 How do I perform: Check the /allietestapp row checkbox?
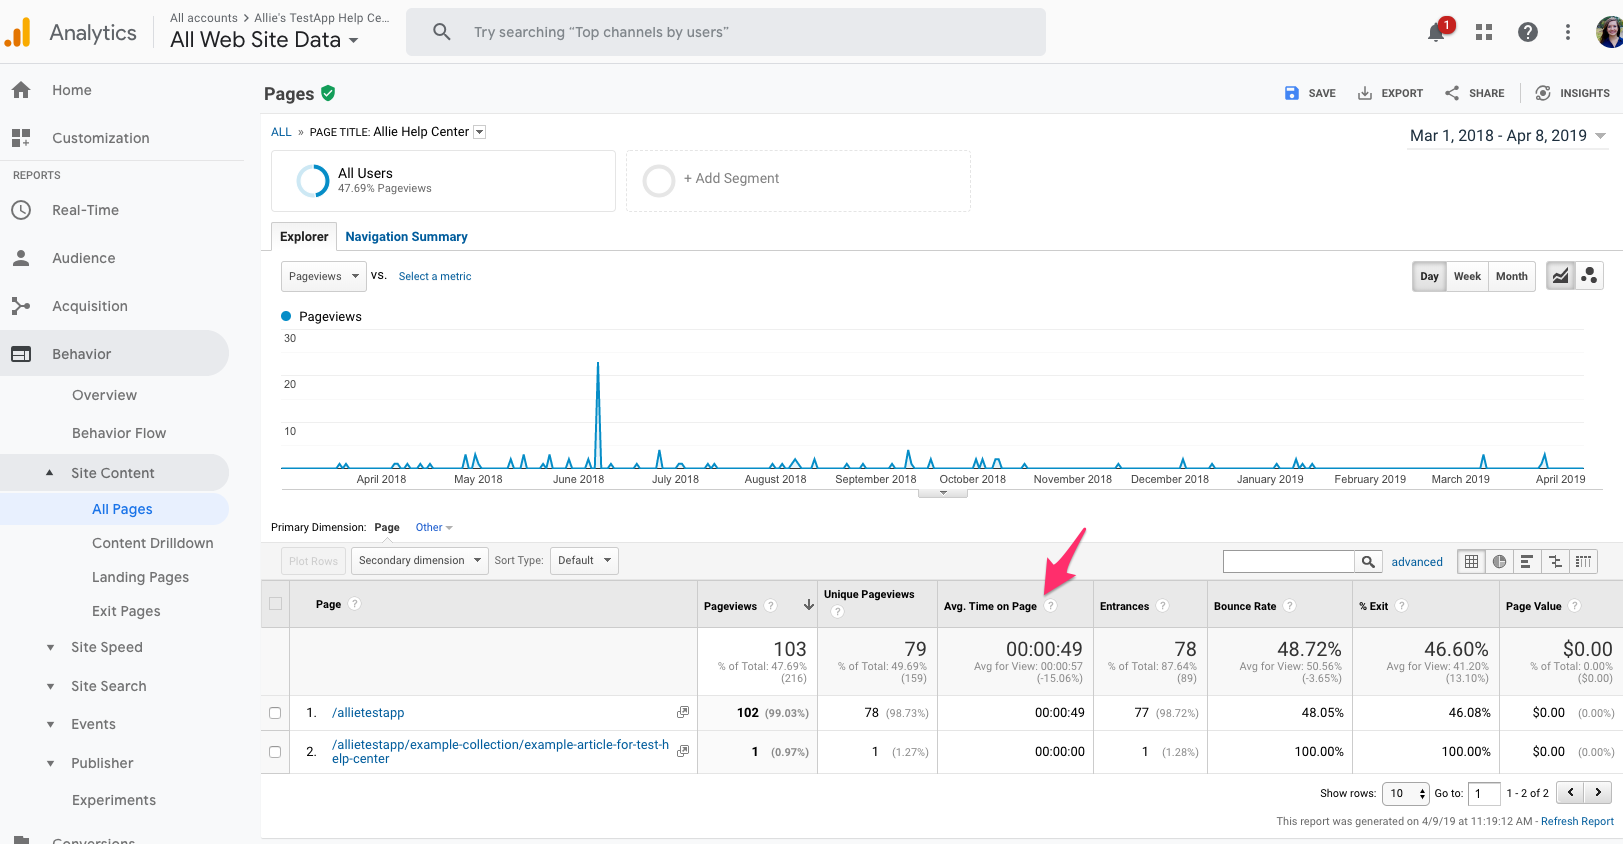(275, 713)
